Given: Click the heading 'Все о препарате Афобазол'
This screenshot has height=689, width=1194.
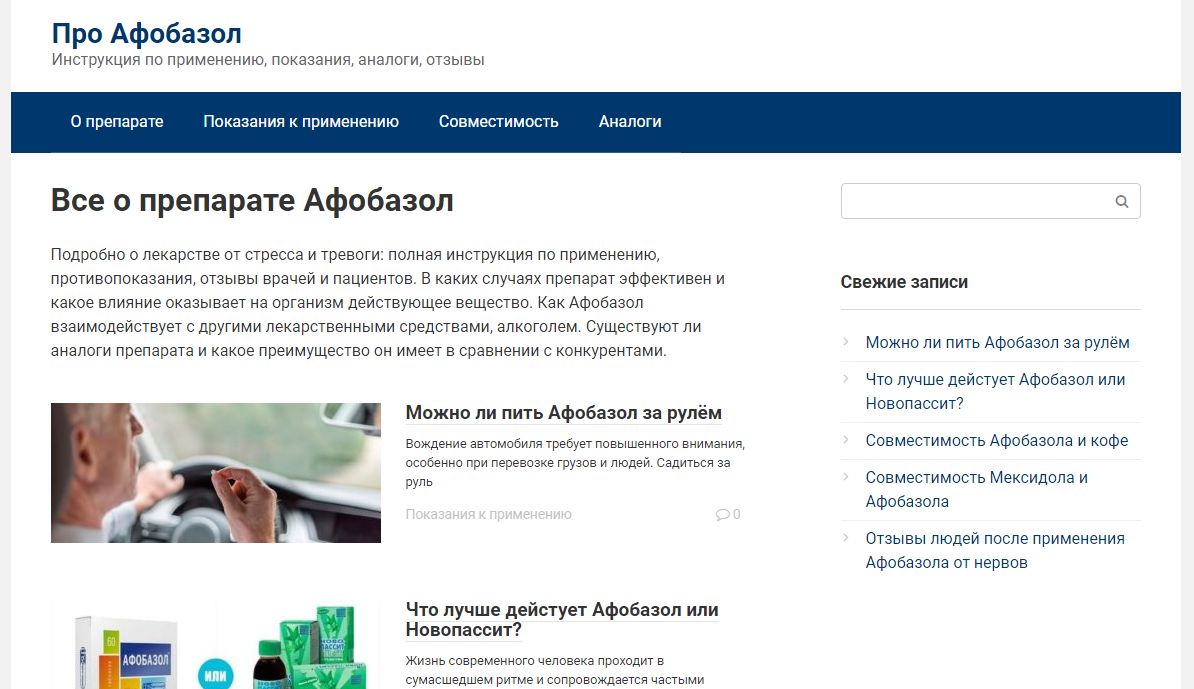Looking at the screenshot, I should [252, 201].
